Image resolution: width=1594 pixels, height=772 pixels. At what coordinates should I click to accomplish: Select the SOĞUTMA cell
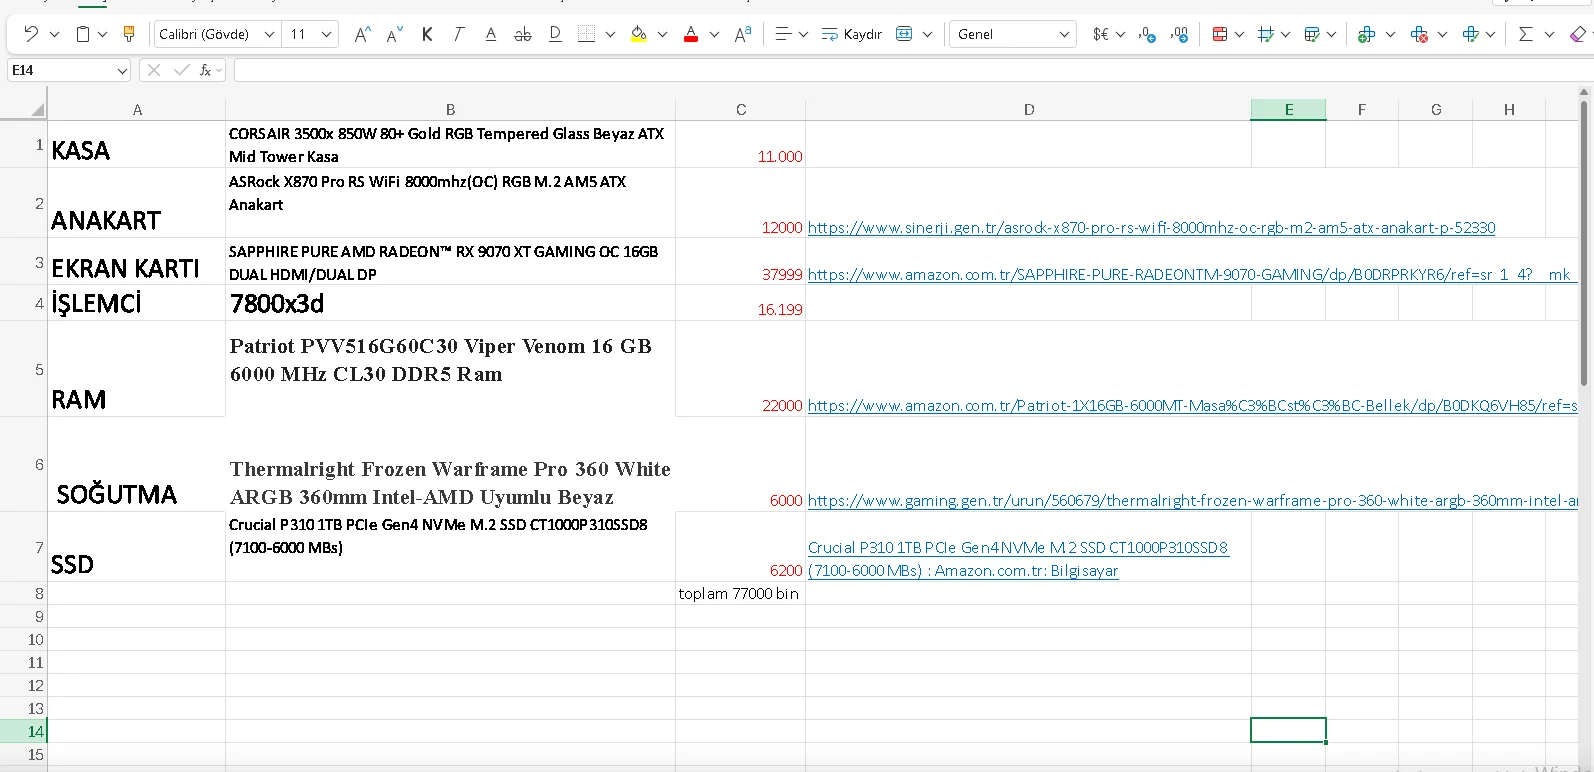(x=137, y=465)
